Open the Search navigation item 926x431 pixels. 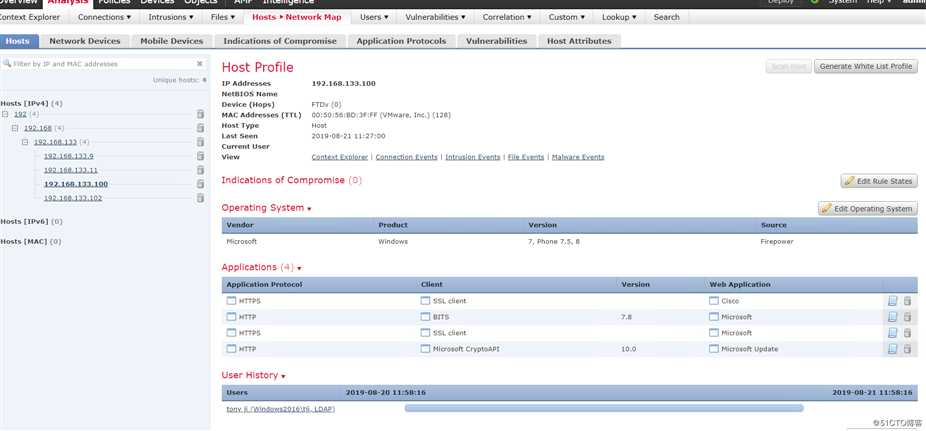[x=667, y=17]
